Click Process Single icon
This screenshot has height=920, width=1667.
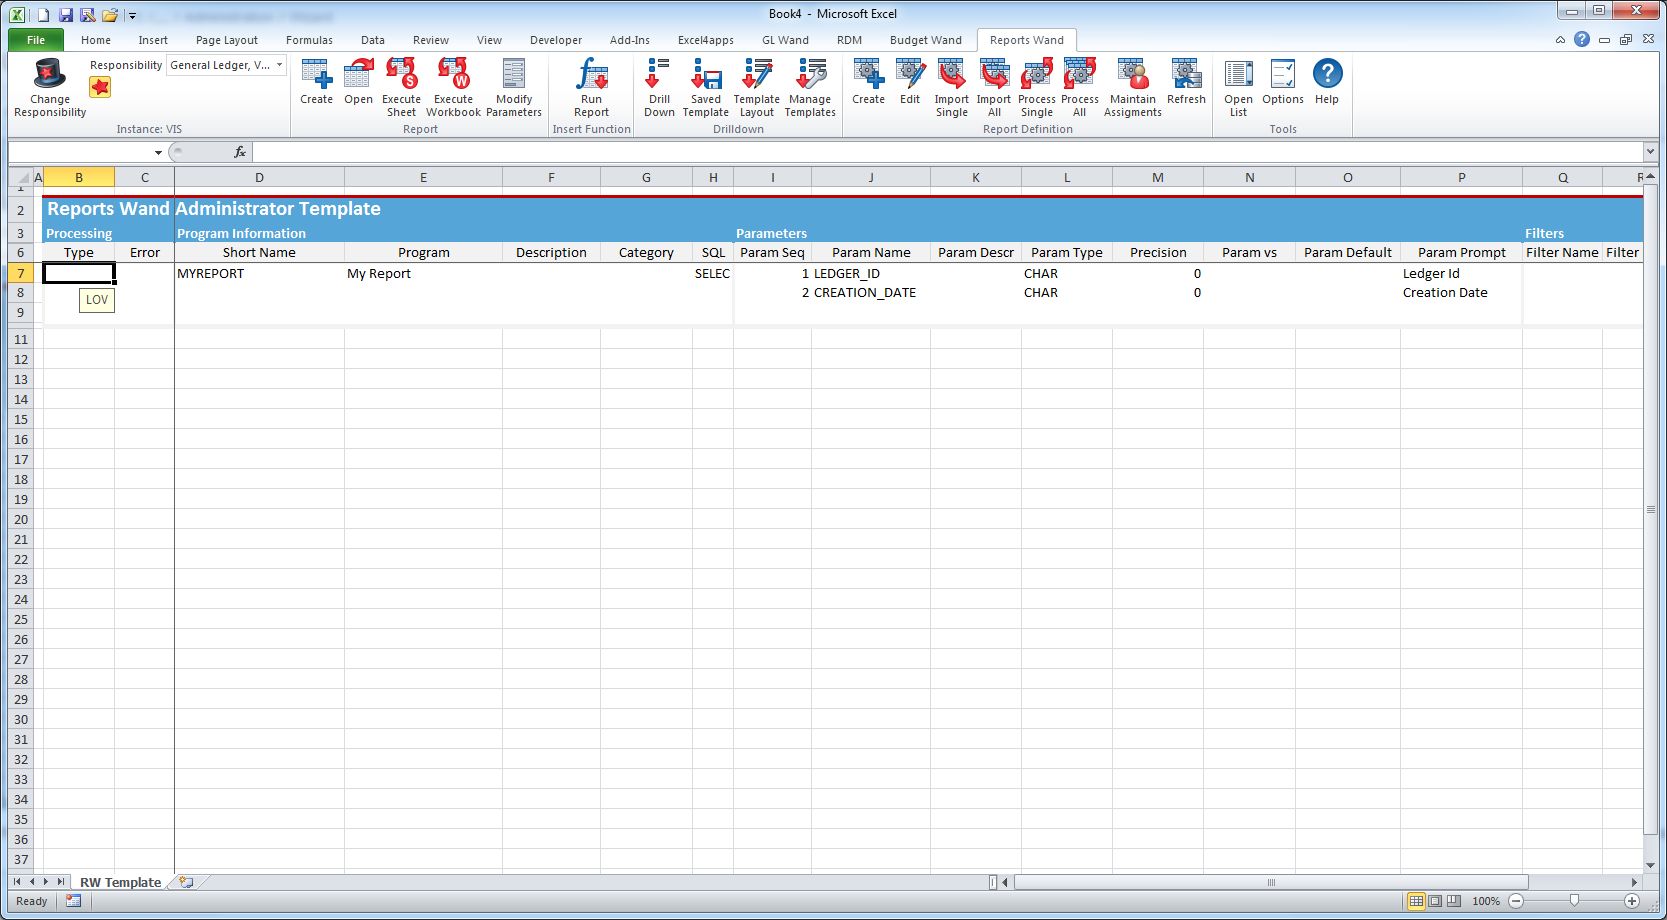[x=1037, y=88]
